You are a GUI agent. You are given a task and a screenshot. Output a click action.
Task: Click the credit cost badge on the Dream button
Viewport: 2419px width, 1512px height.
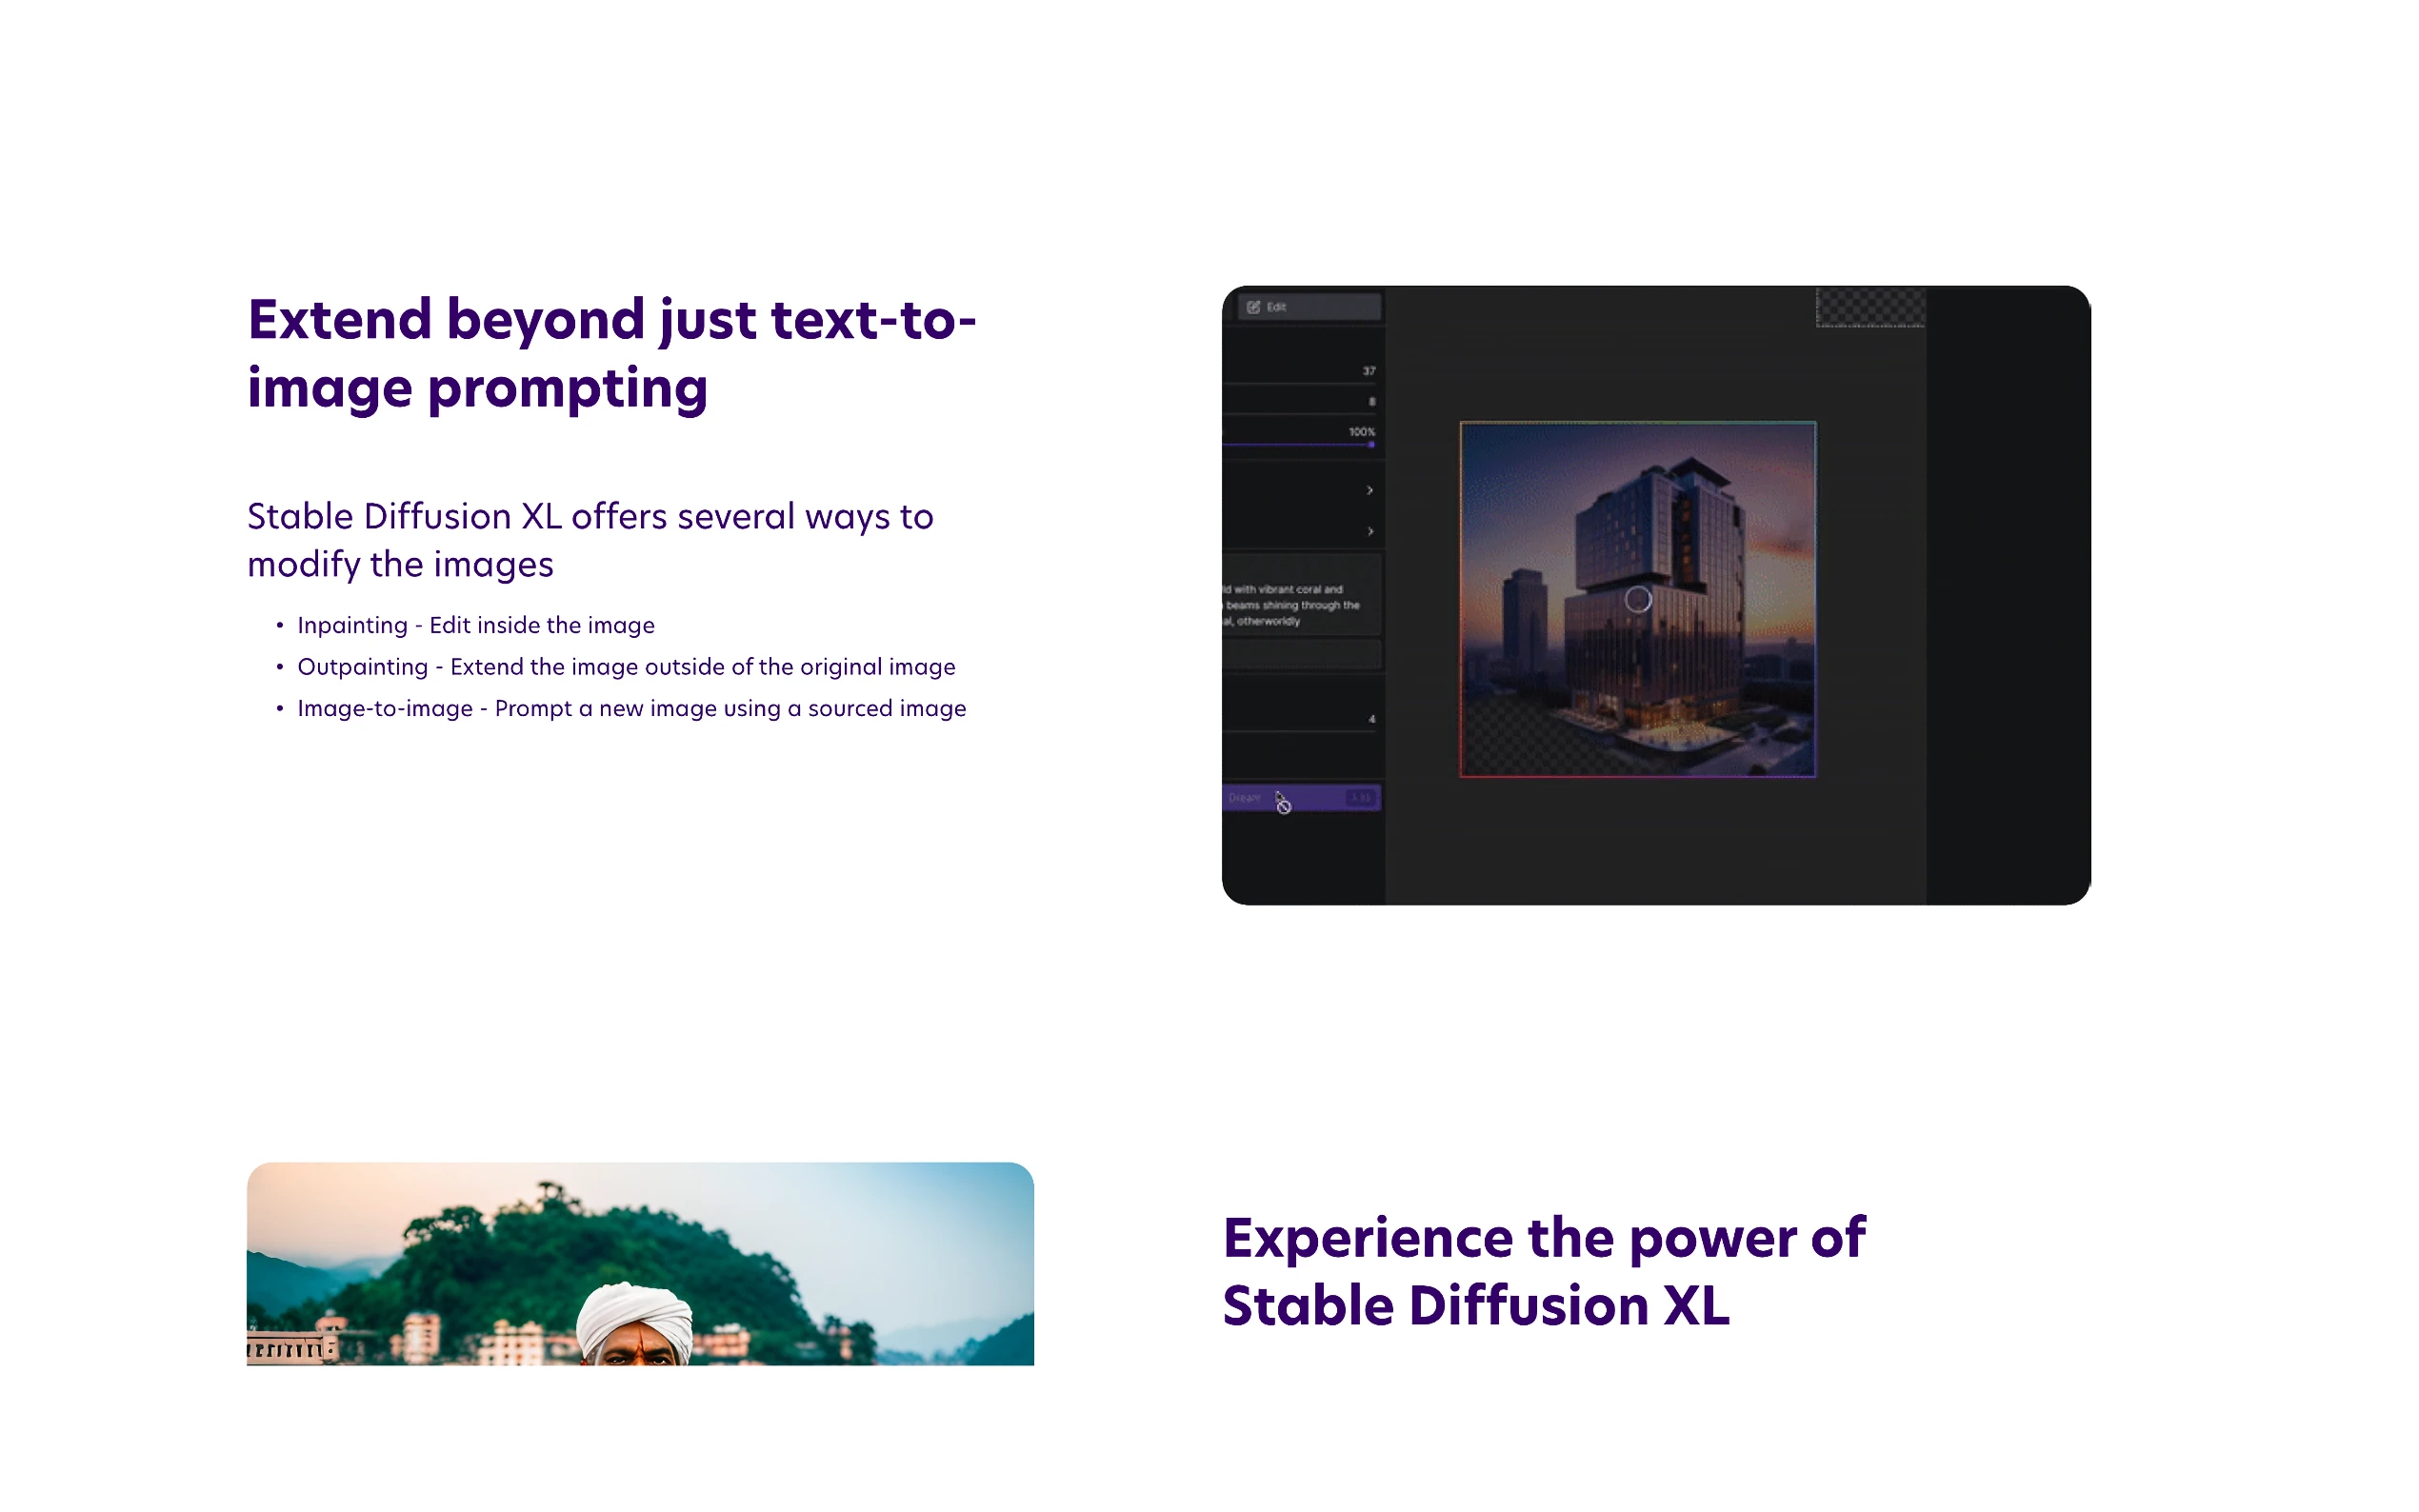click(1362, 798)
